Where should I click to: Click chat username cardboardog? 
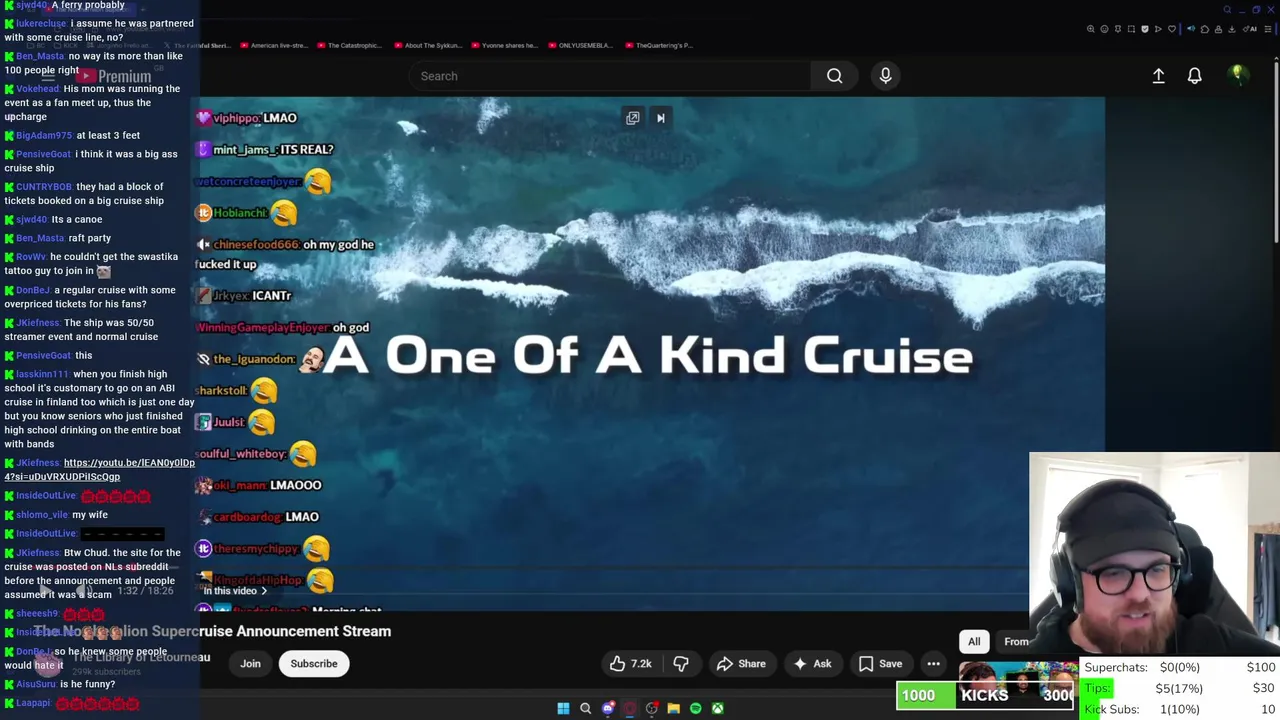pos(247,517)
